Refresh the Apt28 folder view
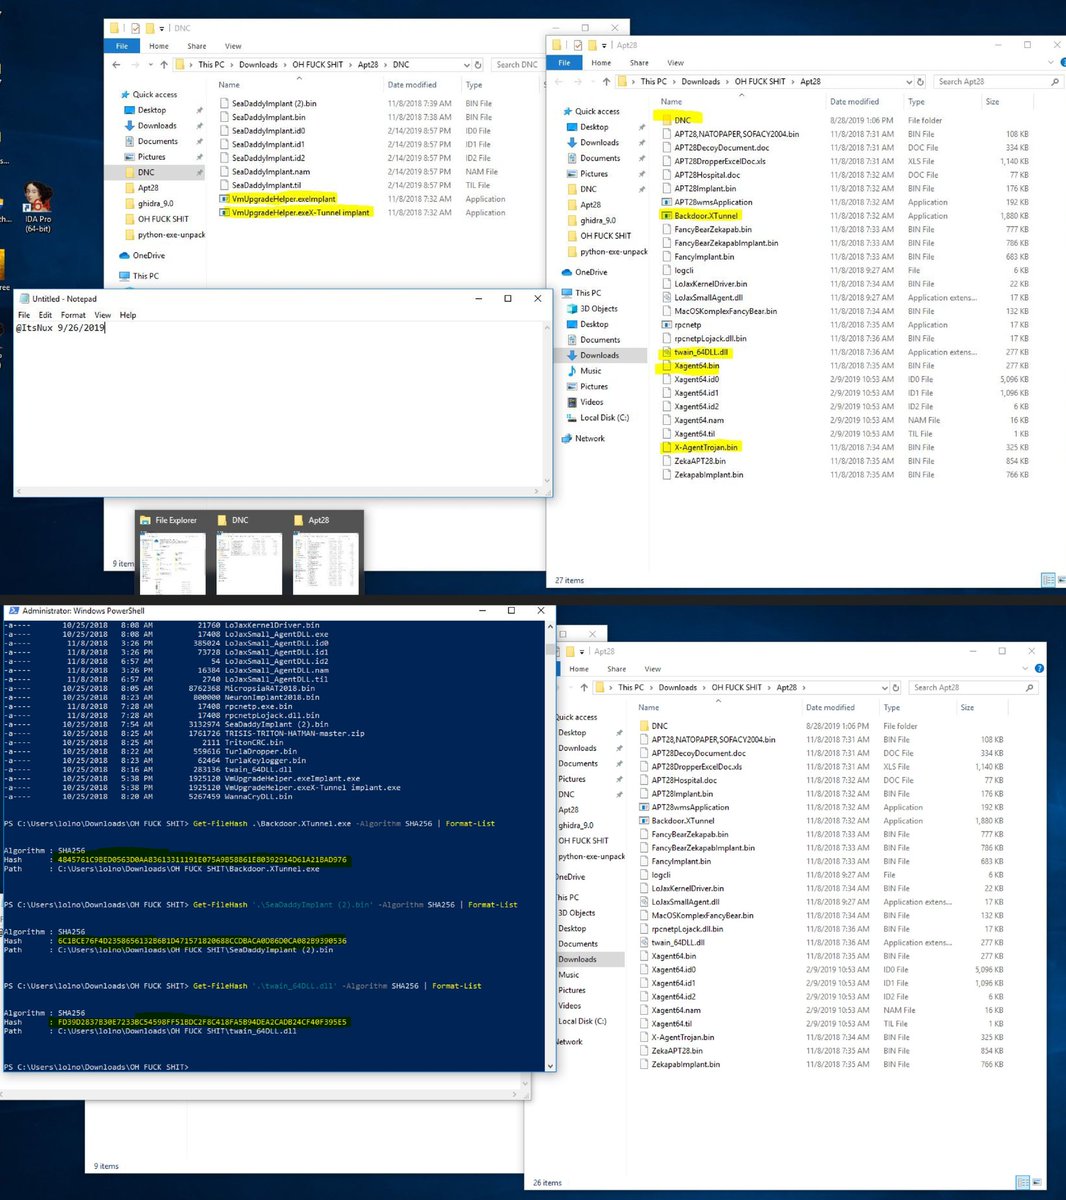 [x=921, y=81]
